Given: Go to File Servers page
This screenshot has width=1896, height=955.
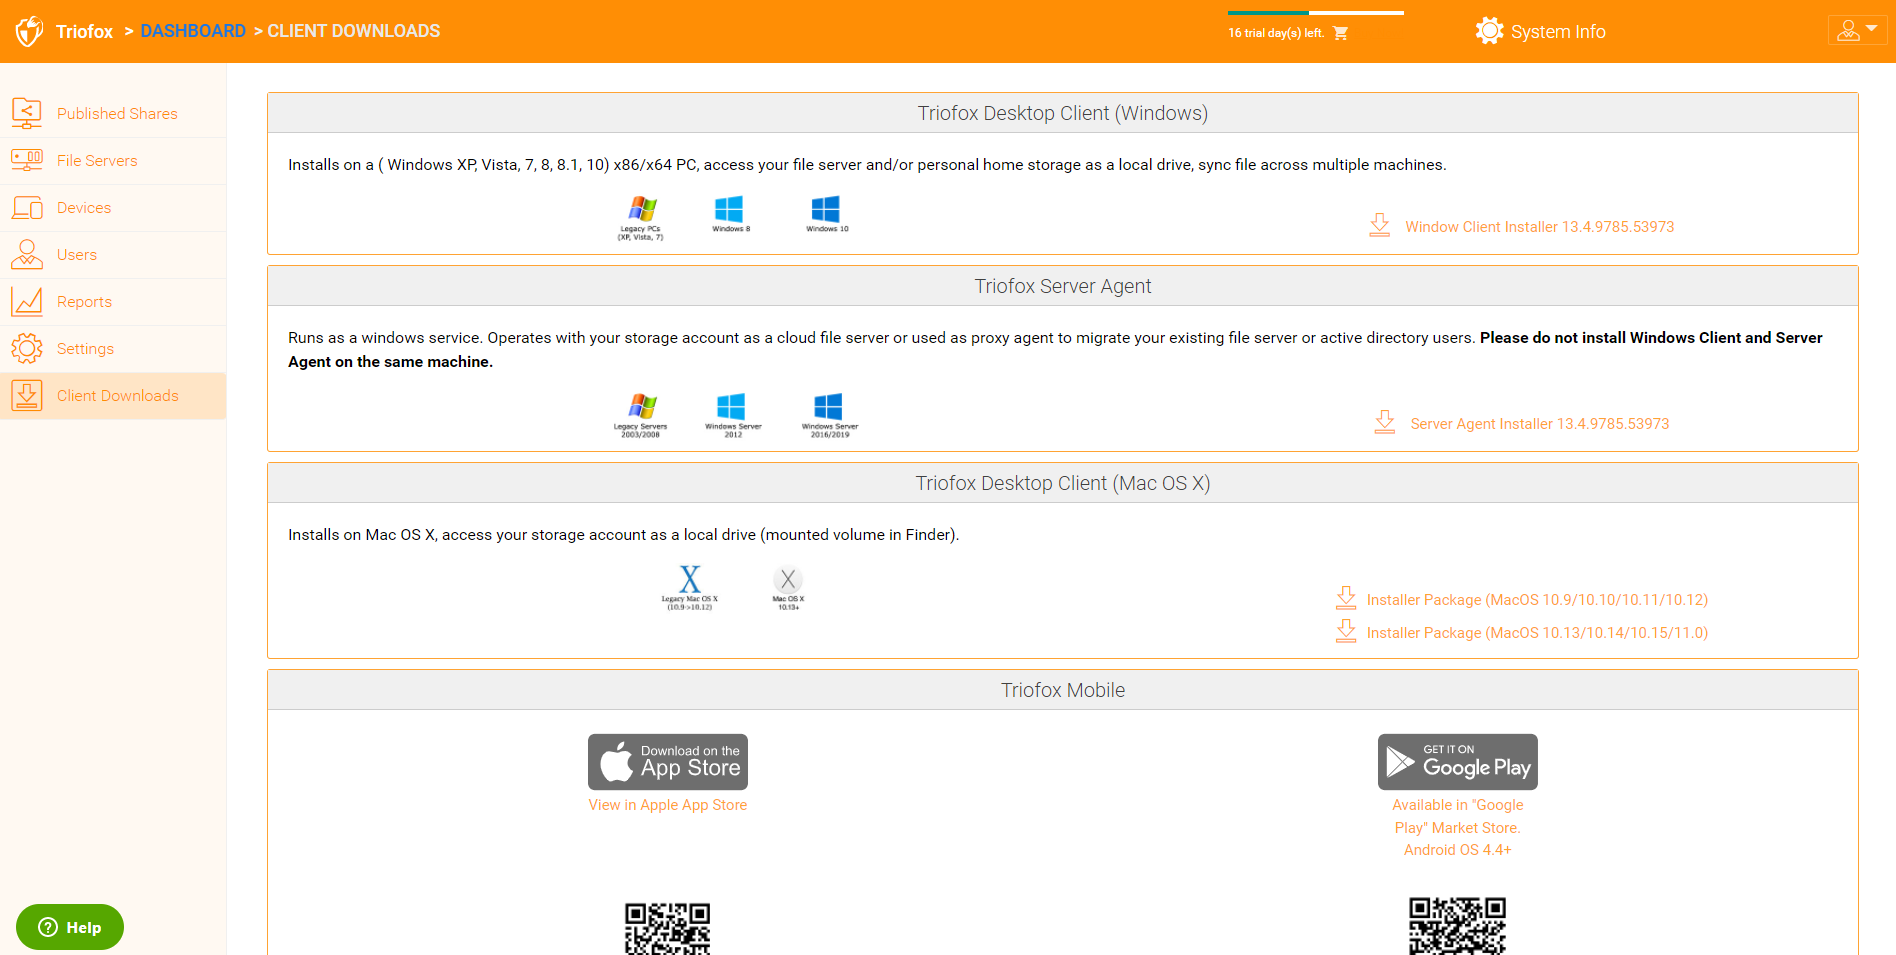Looking at the screenshot, I should click(97, 161).
